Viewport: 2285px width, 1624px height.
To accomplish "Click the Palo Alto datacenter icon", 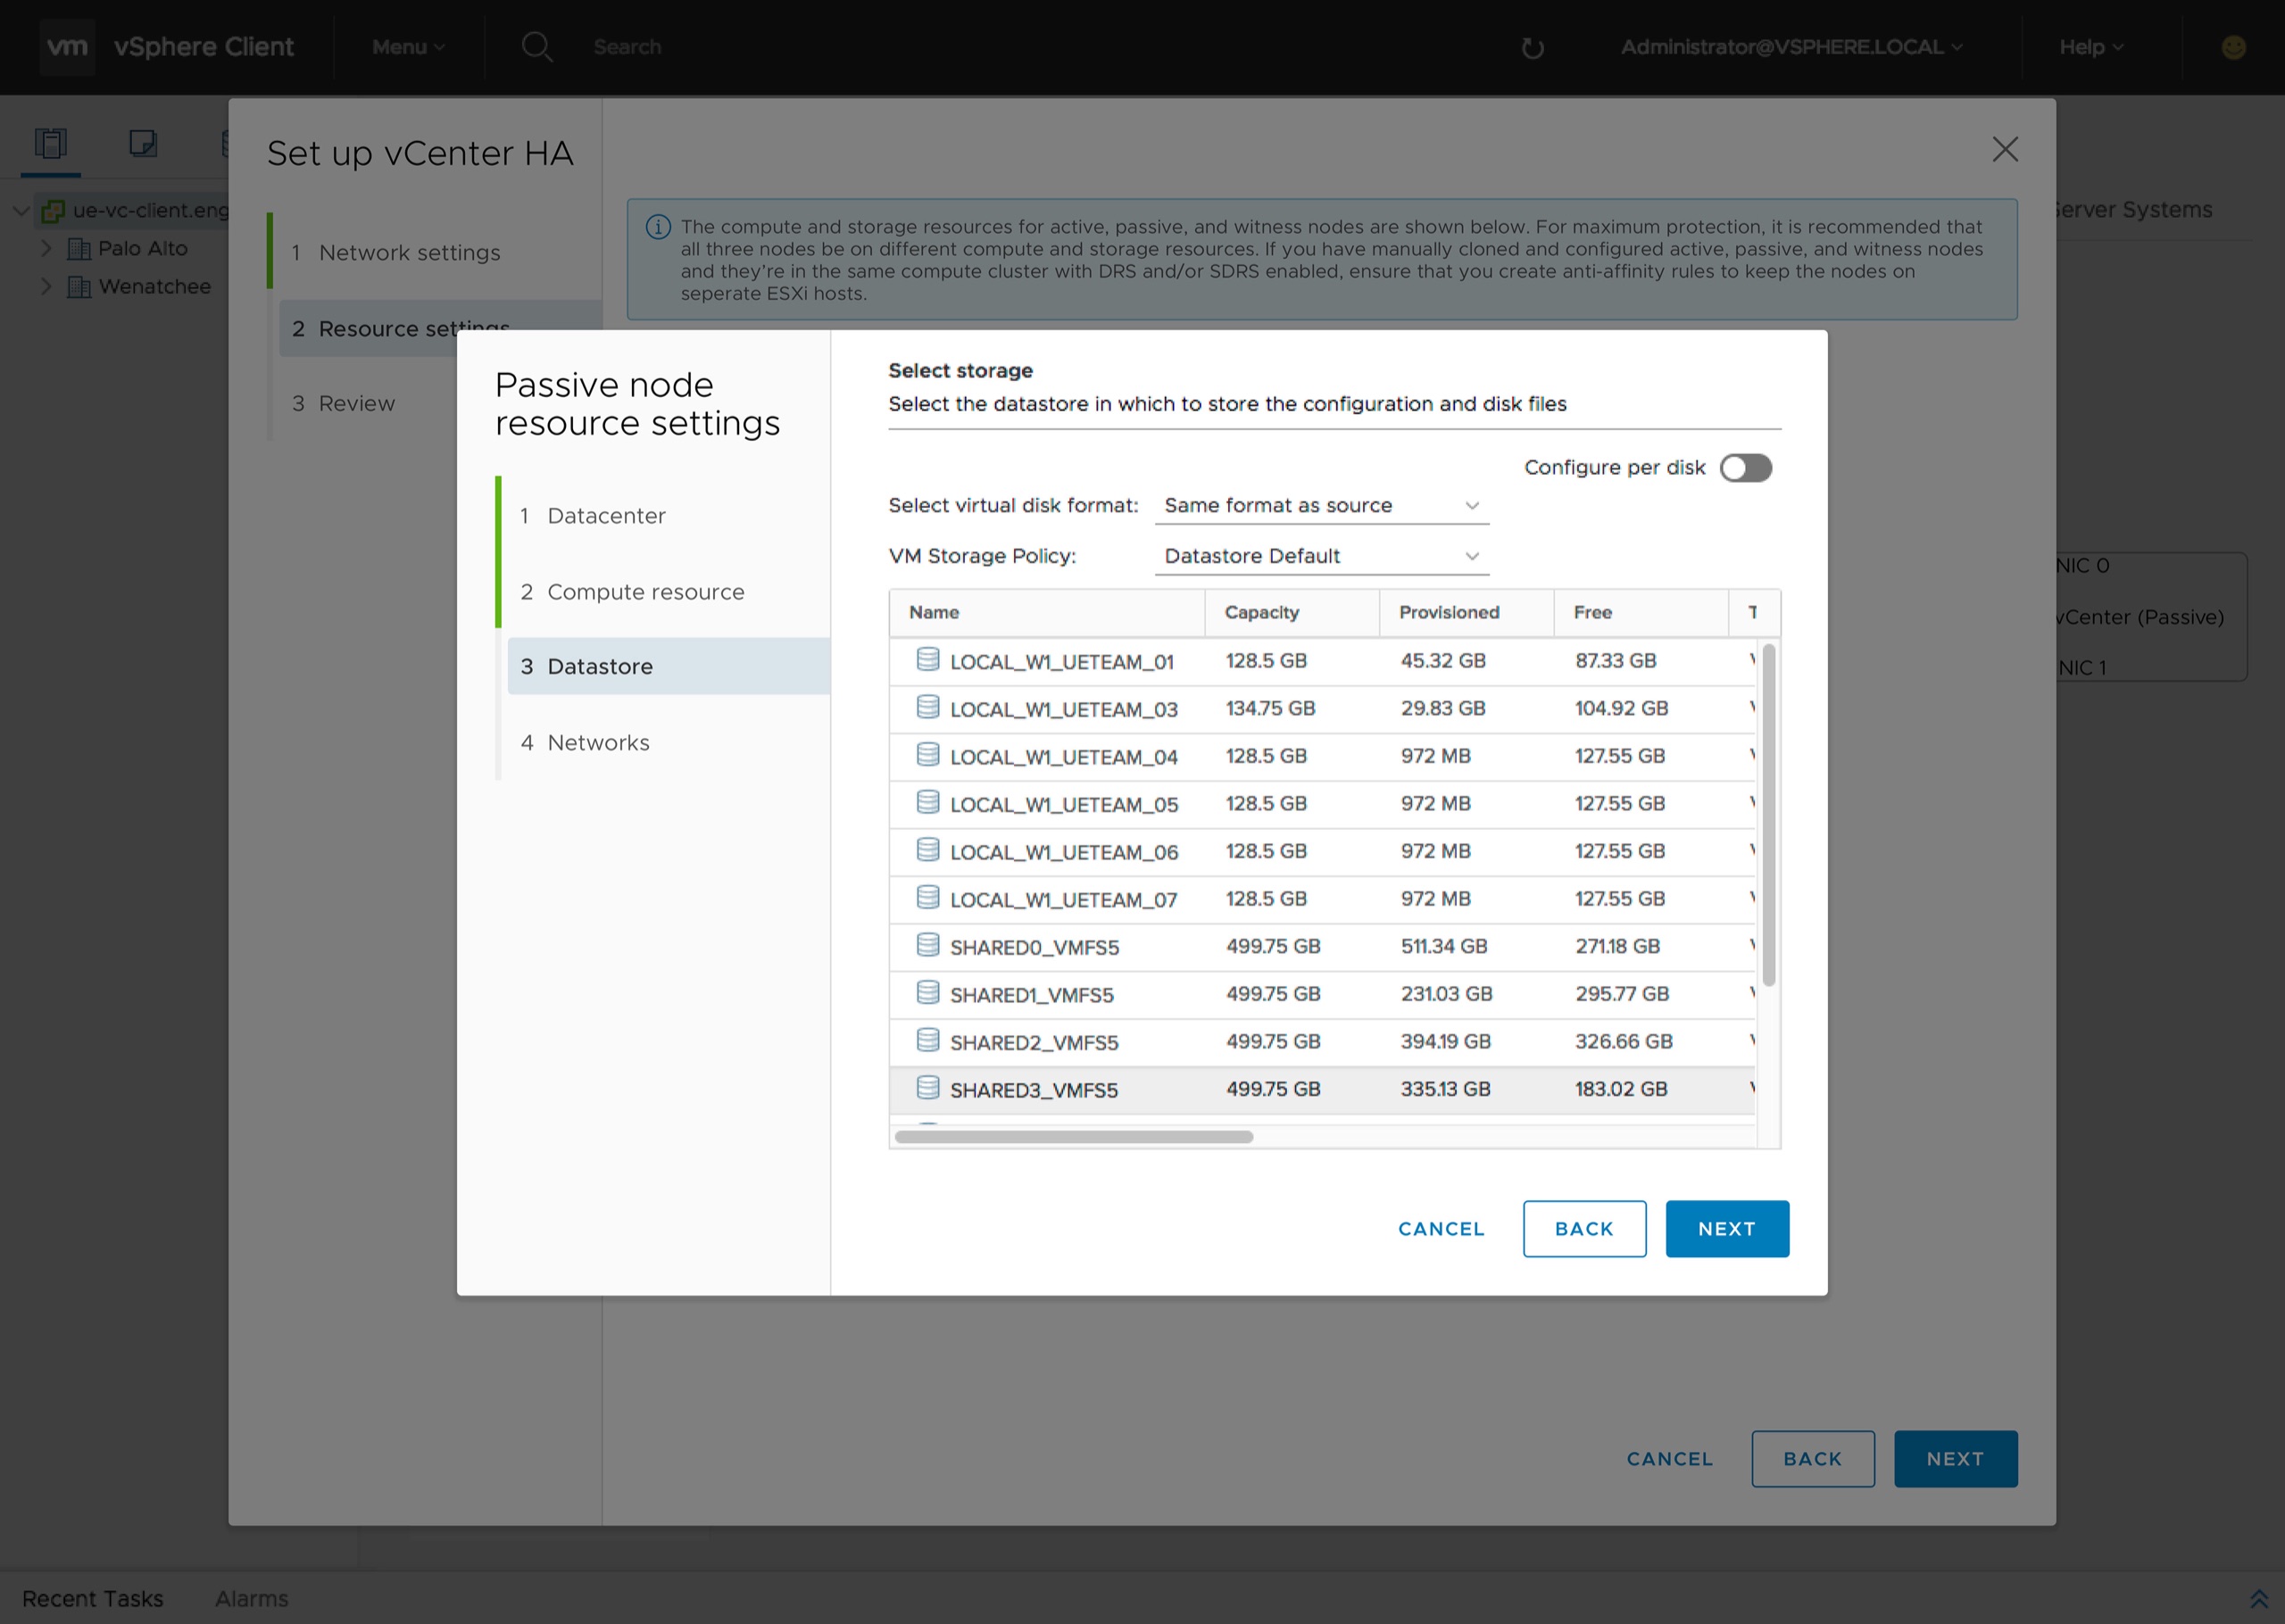I will click(x=79, y=249).
